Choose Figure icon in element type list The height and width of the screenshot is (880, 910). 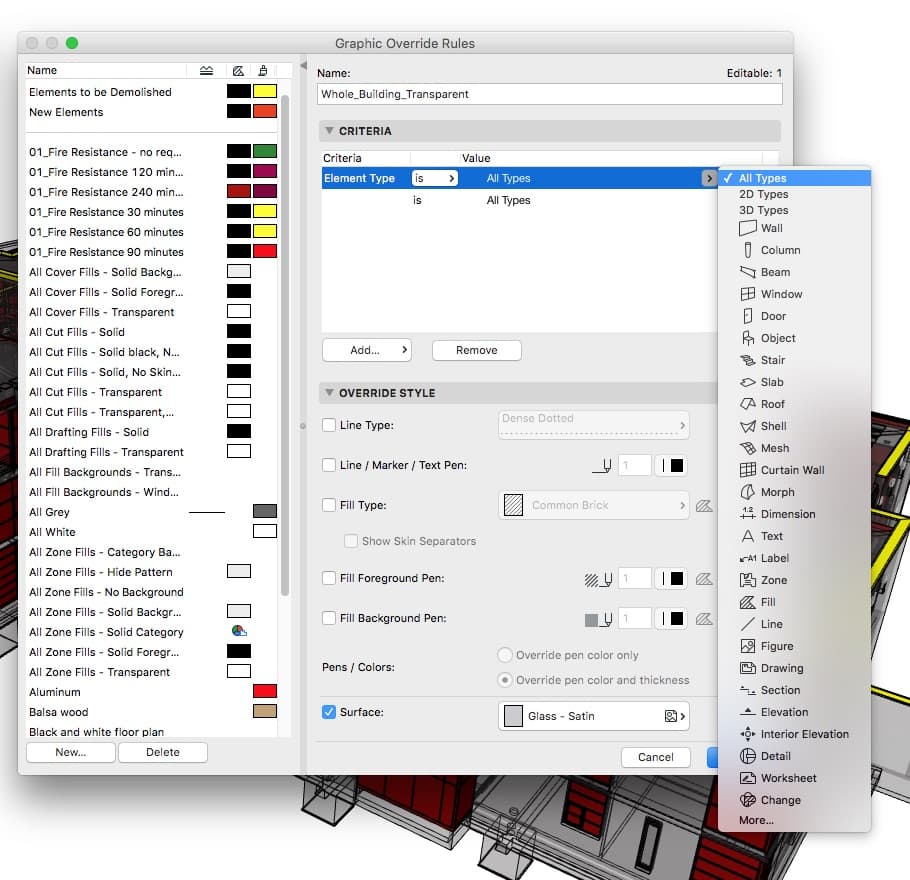pos(748,646)
